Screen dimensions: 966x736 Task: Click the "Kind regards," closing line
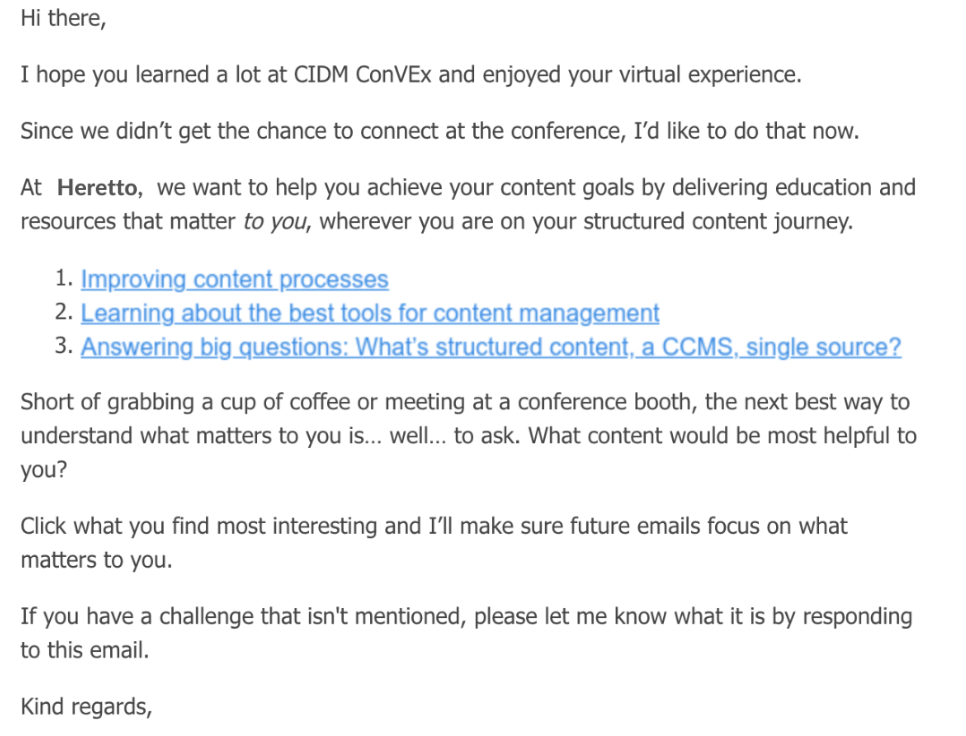(86, 708)
